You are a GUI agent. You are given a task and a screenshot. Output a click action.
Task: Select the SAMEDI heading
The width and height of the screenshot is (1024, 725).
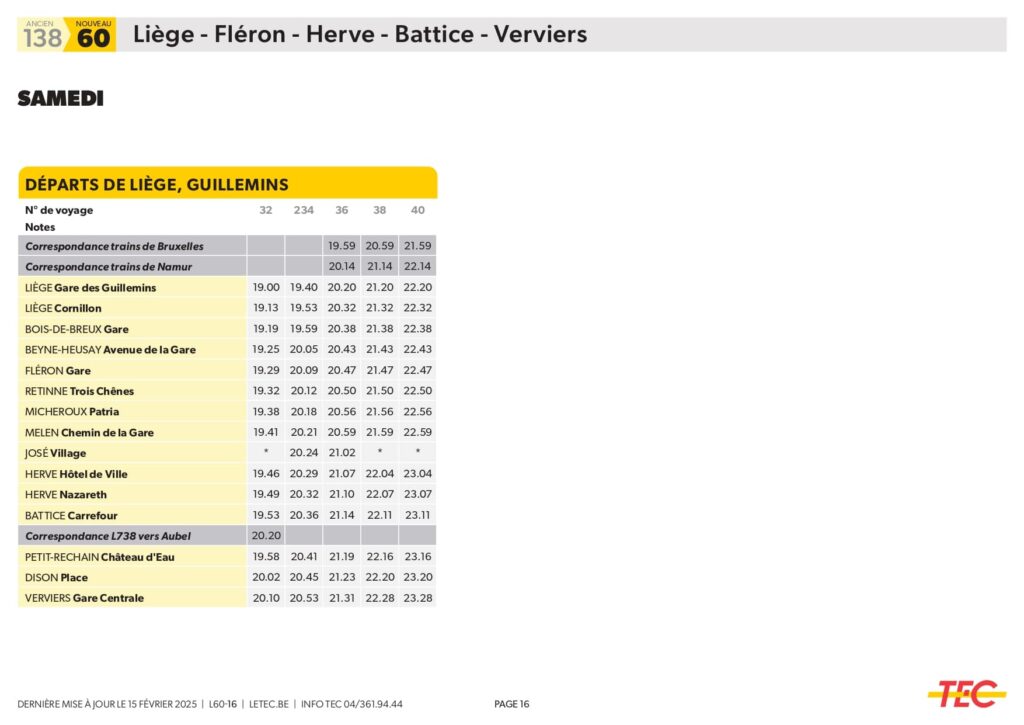pos(60,99)
